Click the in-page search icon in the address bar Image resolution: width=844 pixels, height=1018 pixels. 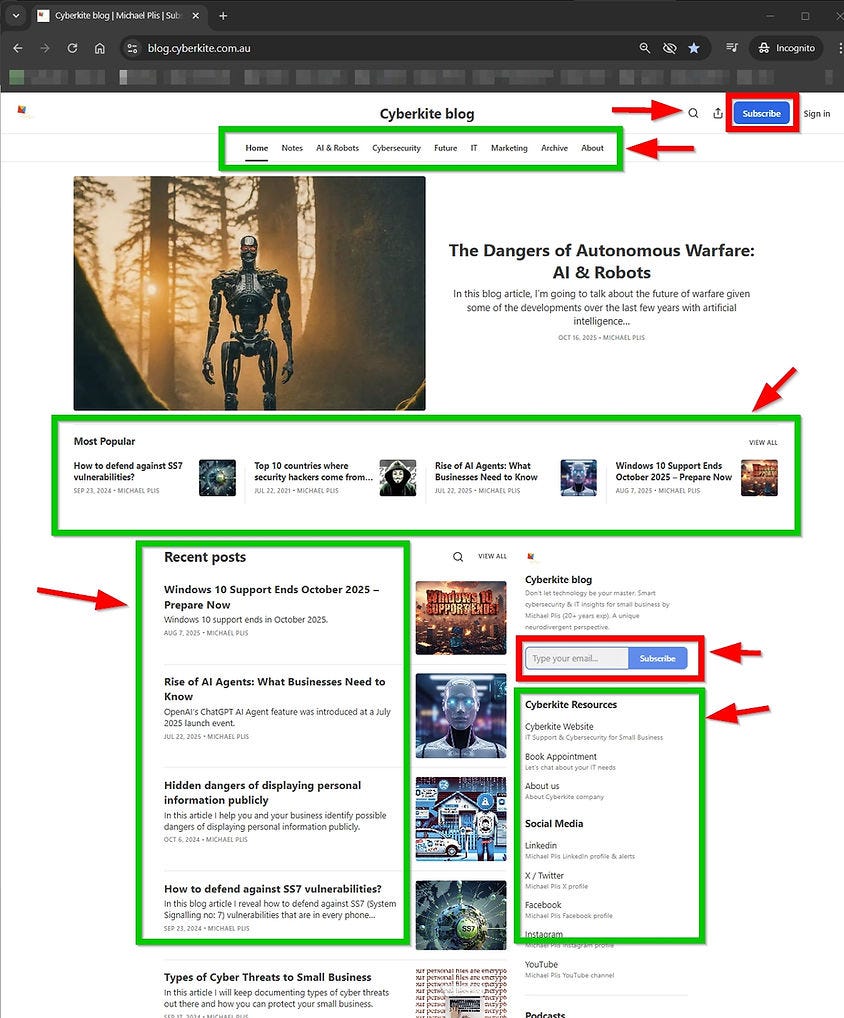[x=643, y=47]
